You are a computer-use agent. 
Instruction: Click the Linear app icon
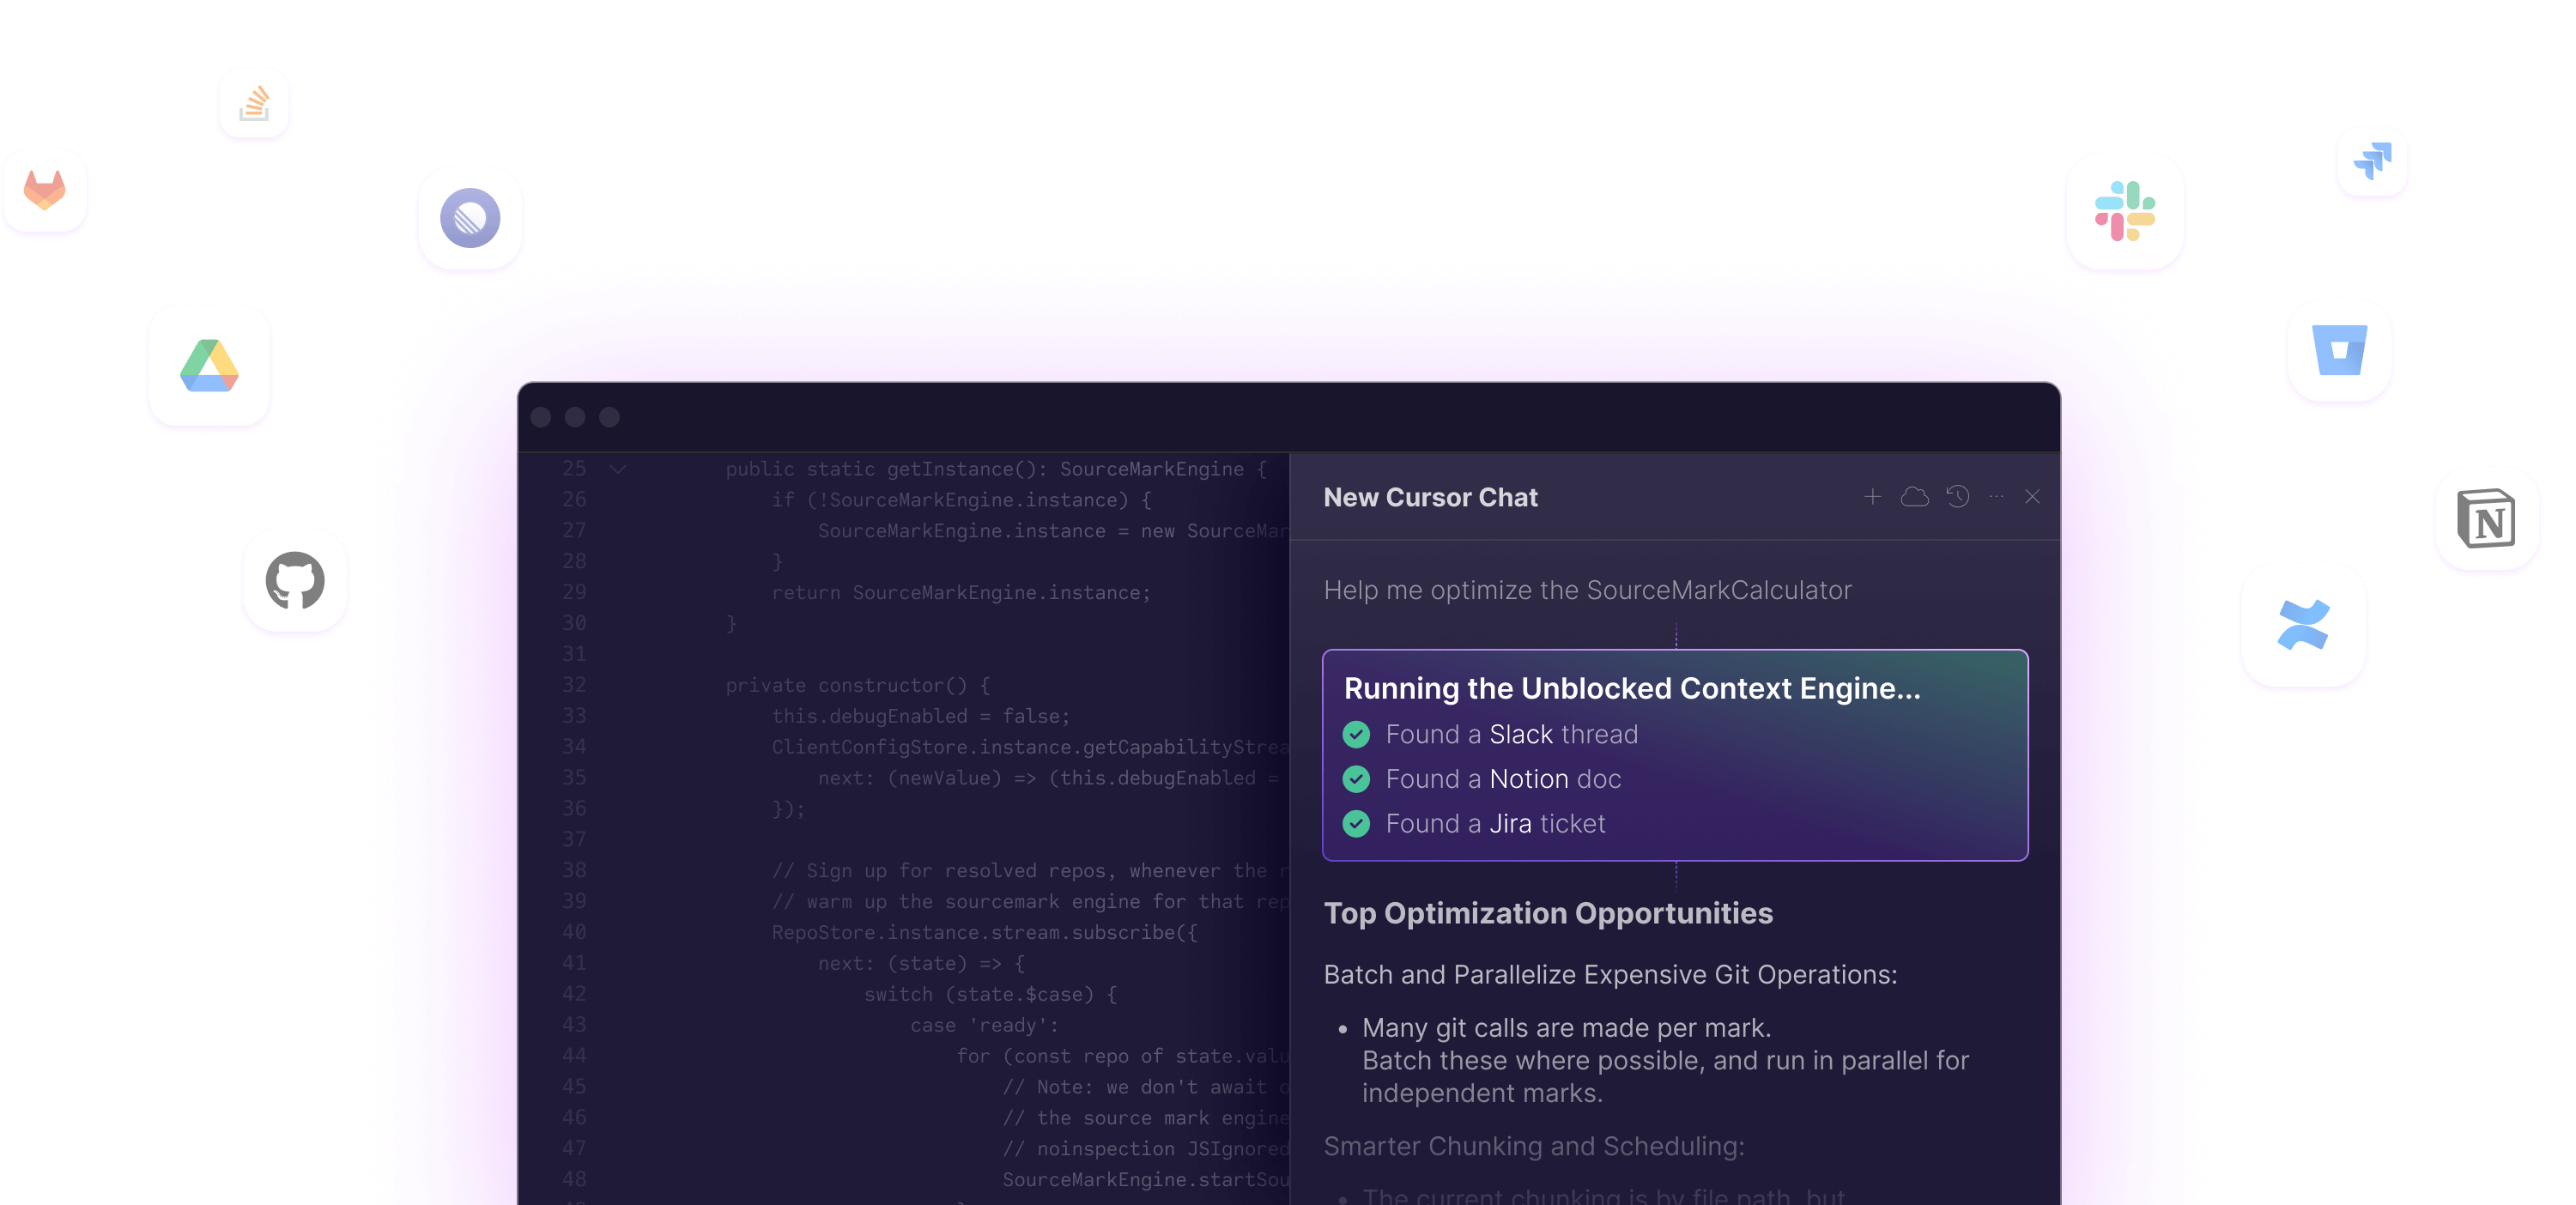[470, 218]
